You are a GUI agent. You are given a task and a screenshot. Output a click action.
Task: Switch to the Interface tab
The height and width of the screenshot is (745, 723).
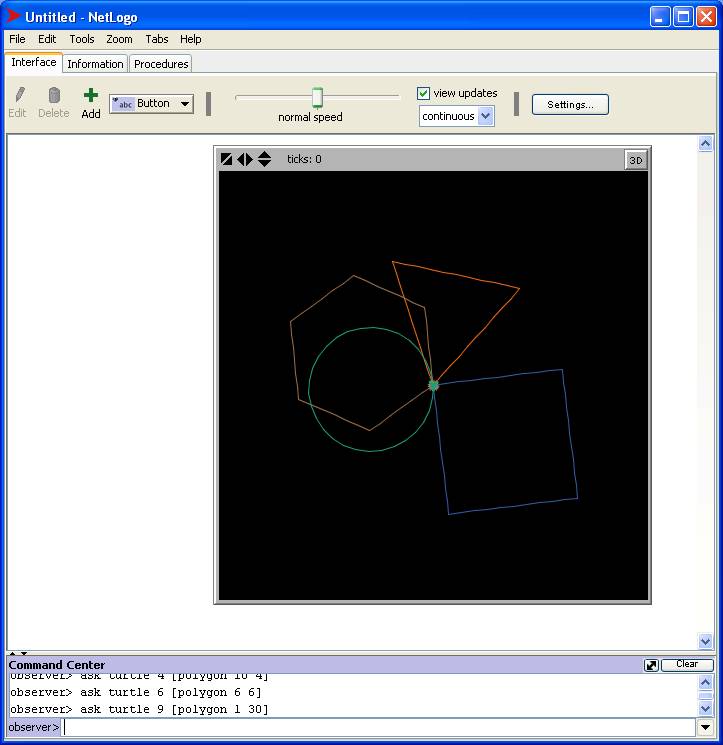(x=34, y=62)
